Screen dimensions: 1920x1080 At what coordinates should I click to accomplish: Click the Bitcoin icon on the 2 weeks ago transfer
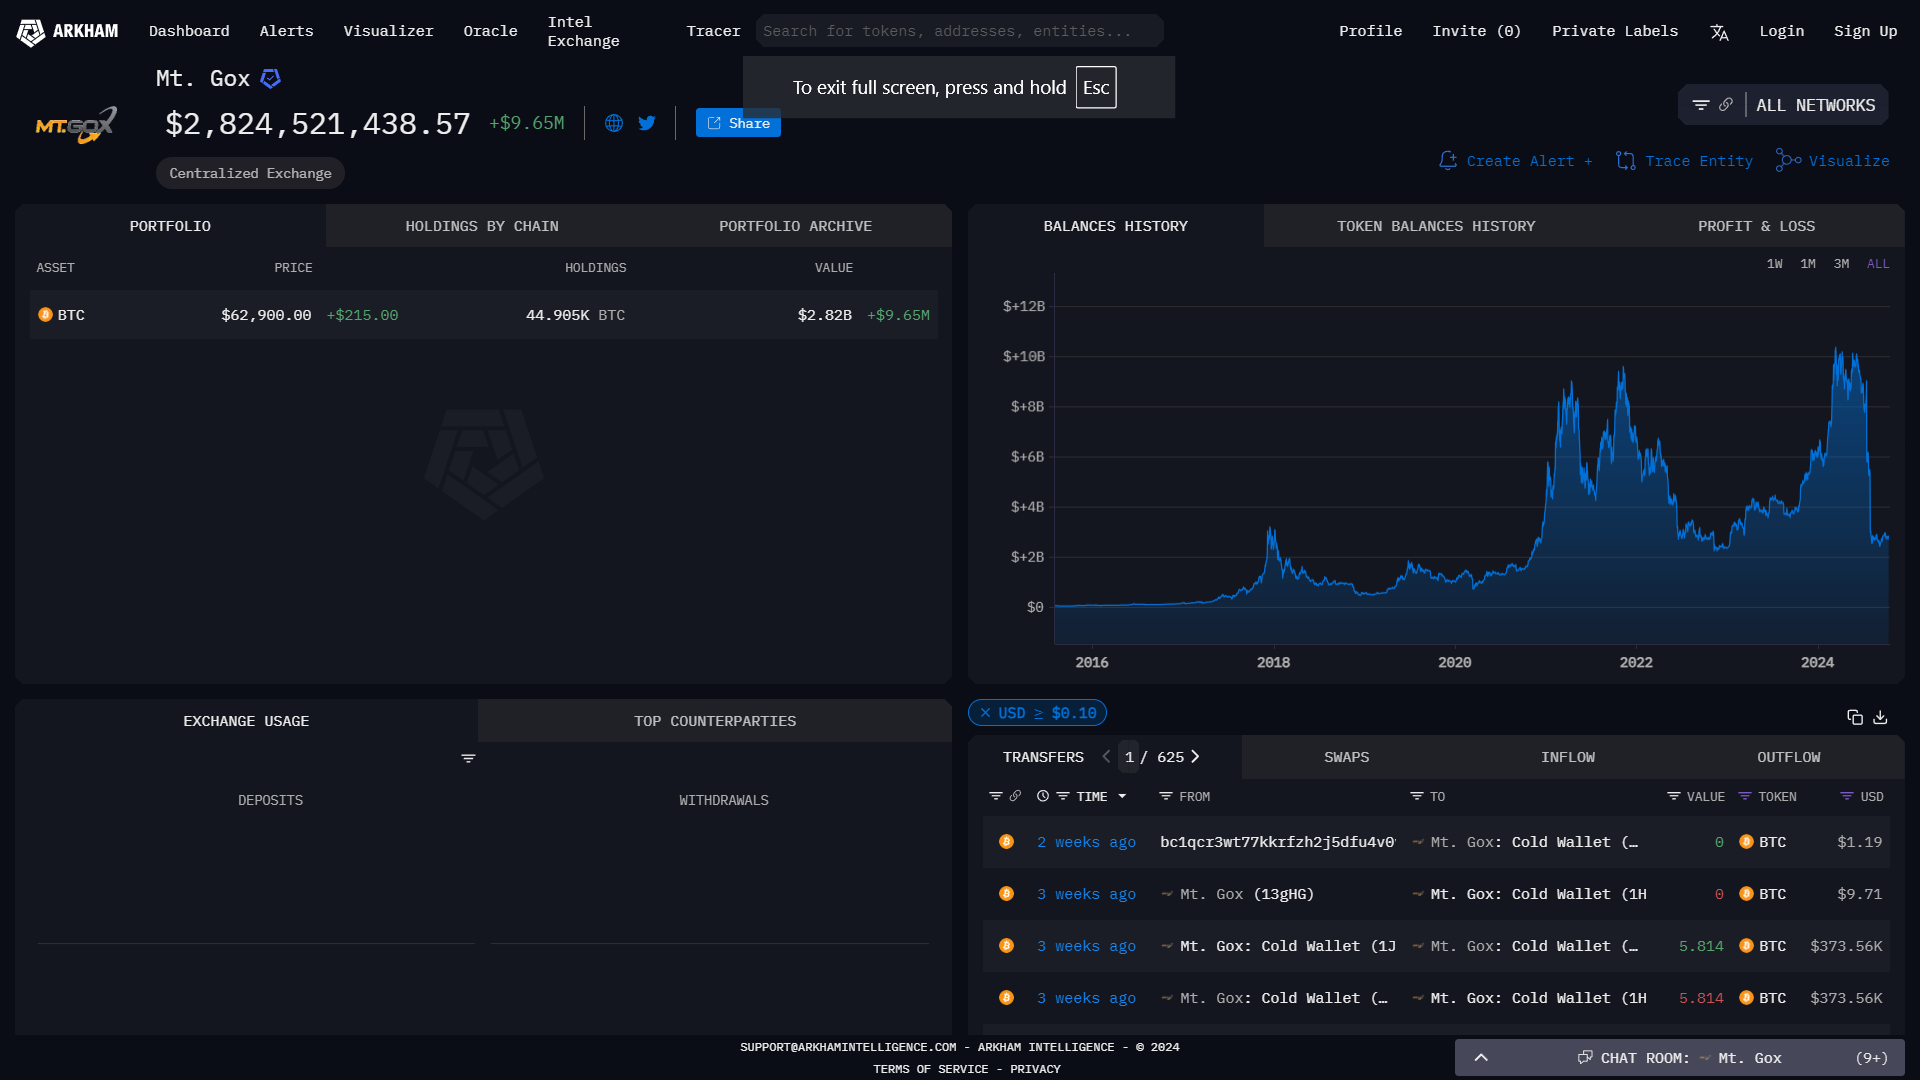pos(1007,842)
